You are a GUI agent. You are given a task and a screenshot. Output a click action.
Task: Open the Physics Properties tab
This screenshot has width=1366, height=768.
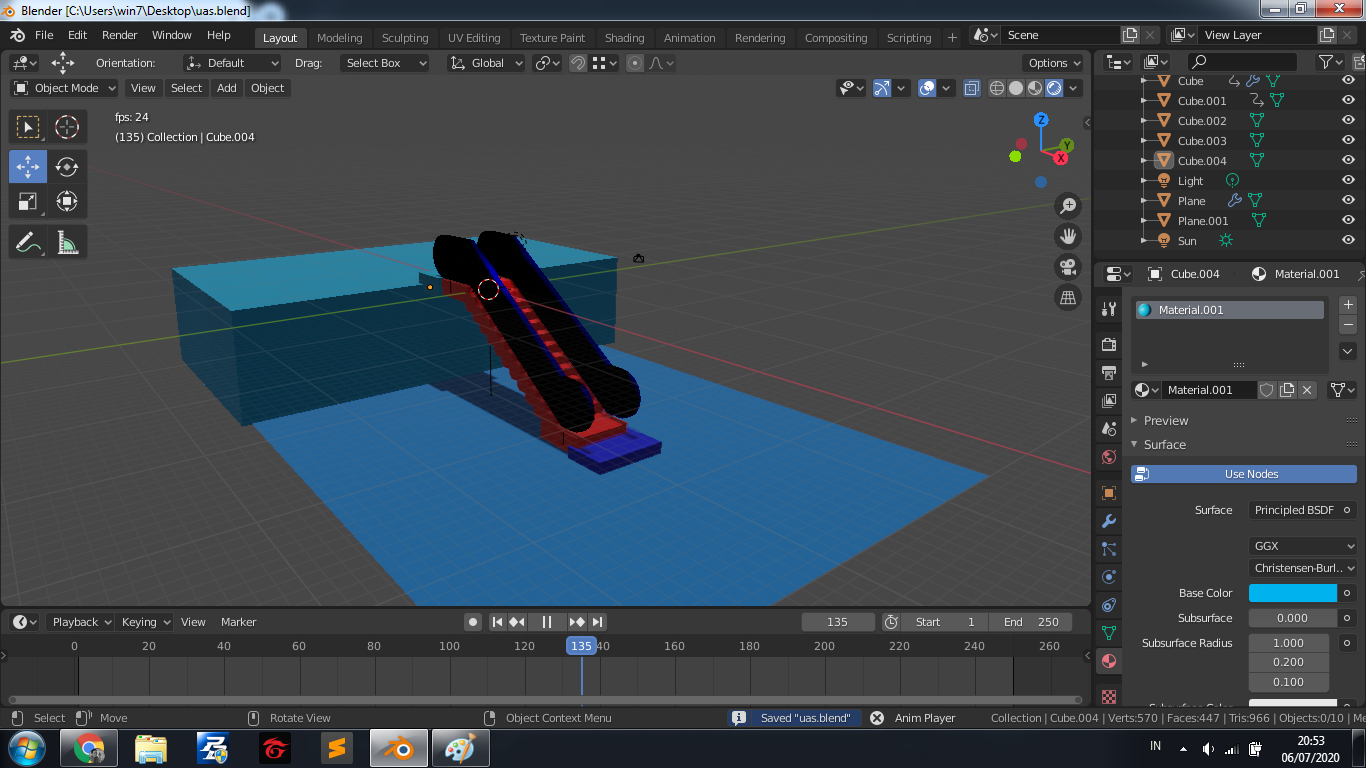coord(1108,577)
